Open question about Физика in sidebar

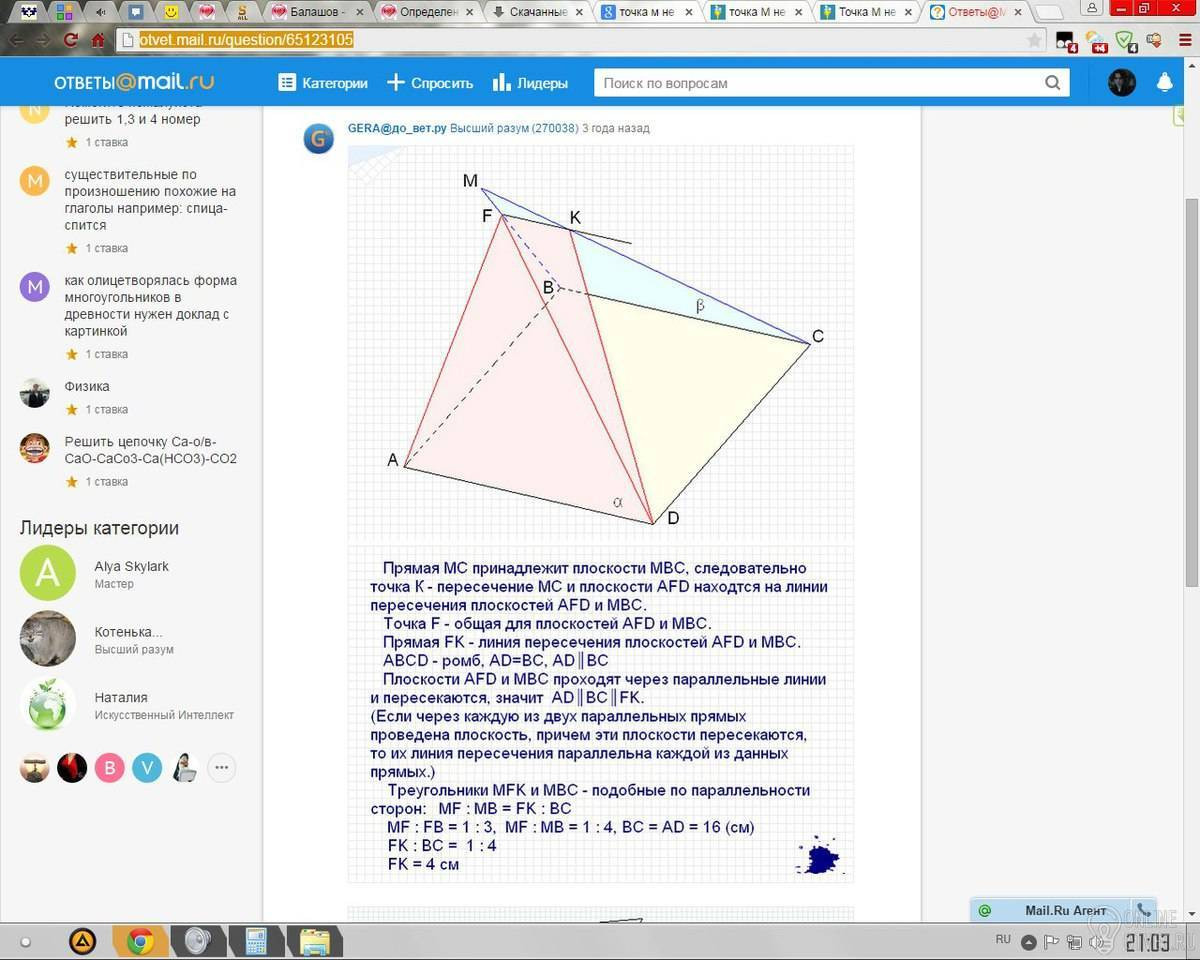click(x=87, y=386)
